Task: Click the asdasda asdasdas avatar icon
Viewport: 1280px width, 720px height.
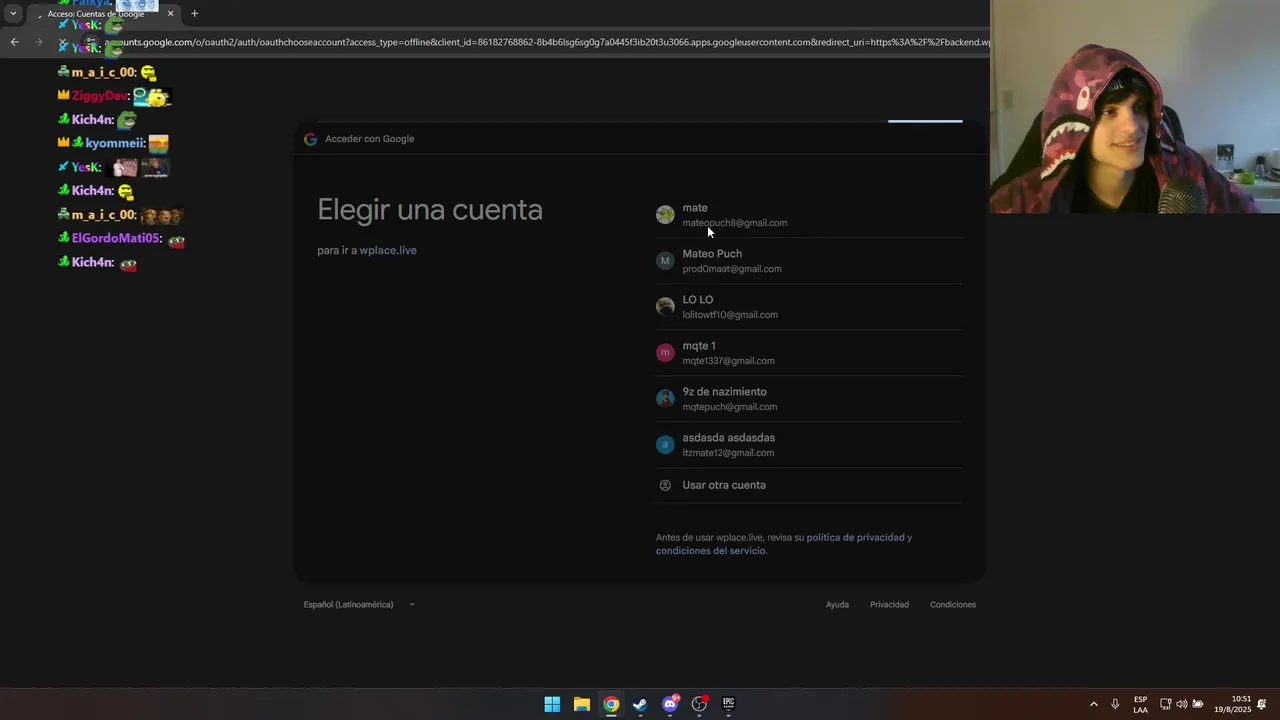Action: pos(665,445)
